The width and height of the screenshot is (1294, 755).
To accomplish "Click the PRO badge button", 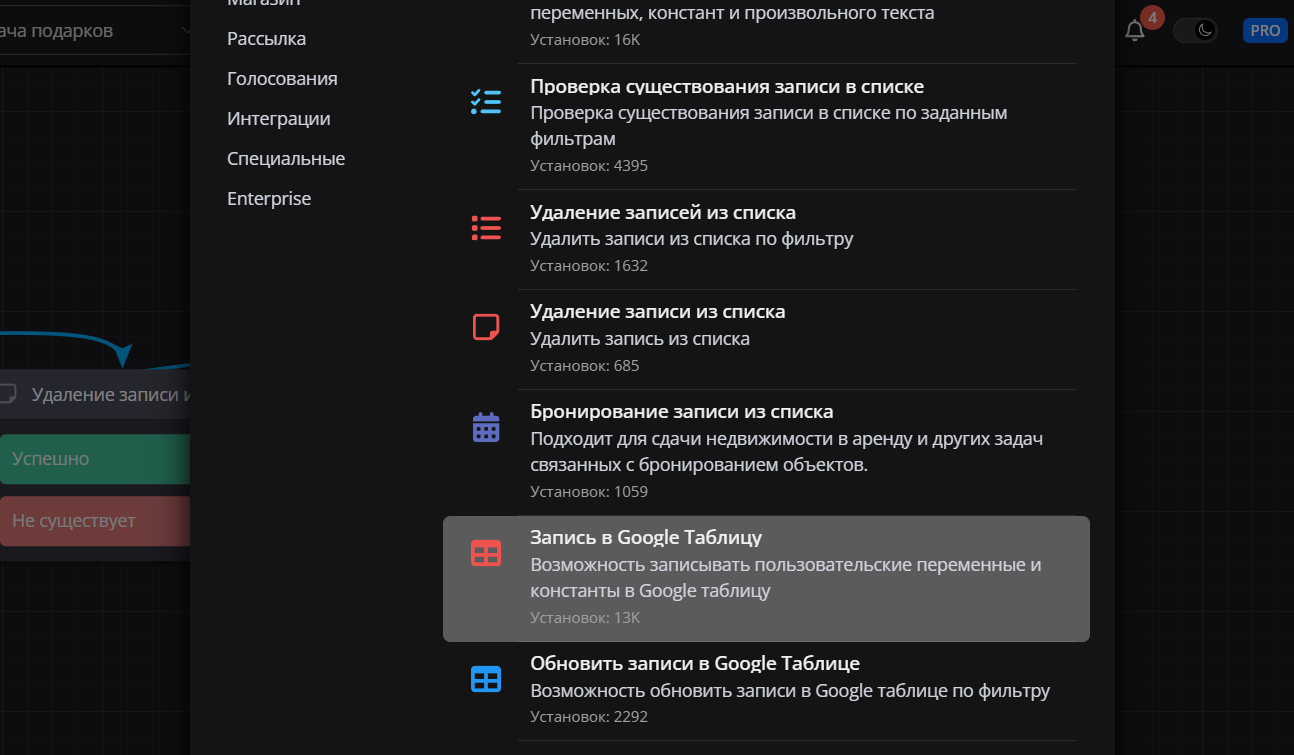I will pos(1265,31).
